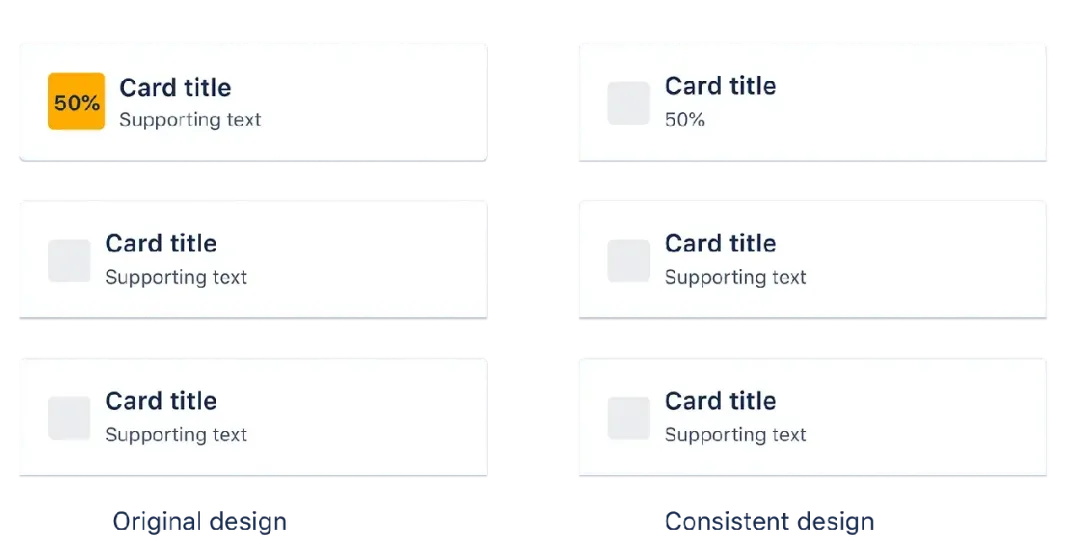Click Supporting text in middle consistent card

pyautogui.click(x=736, y=278)
